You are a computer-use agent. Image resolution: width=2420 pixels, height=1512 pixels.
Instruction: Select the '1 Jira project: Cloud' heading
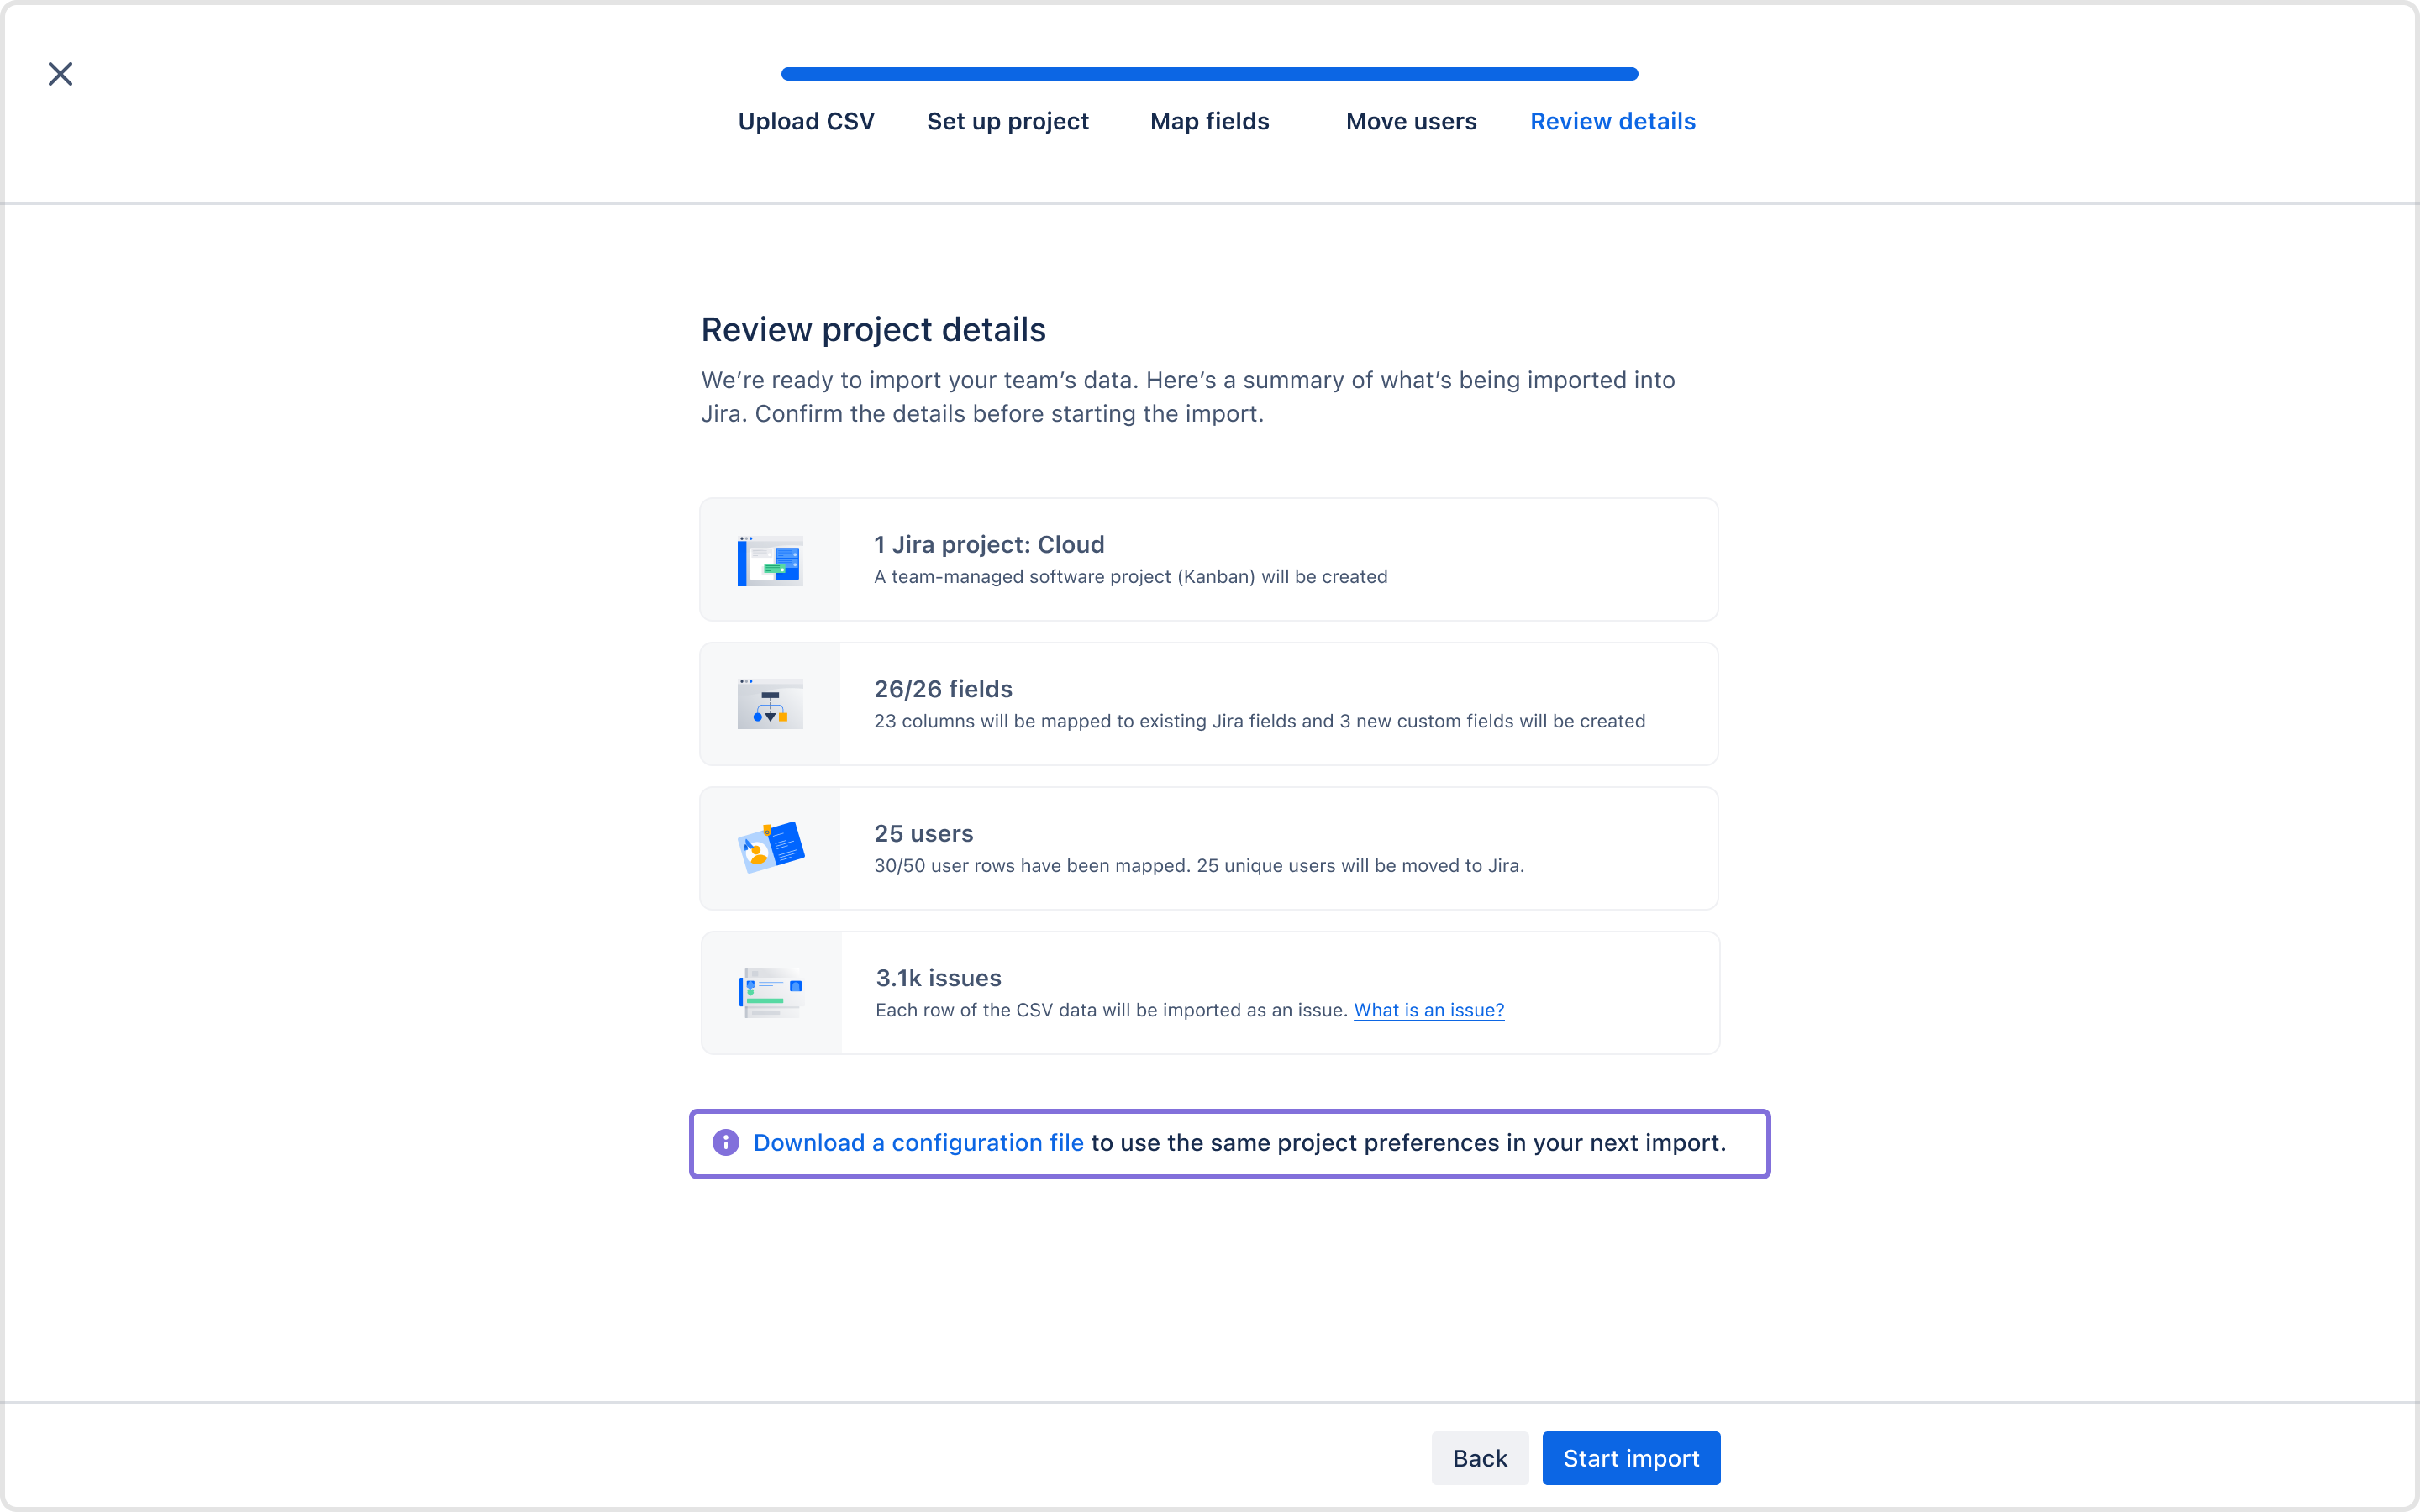[x=989, y=544]
